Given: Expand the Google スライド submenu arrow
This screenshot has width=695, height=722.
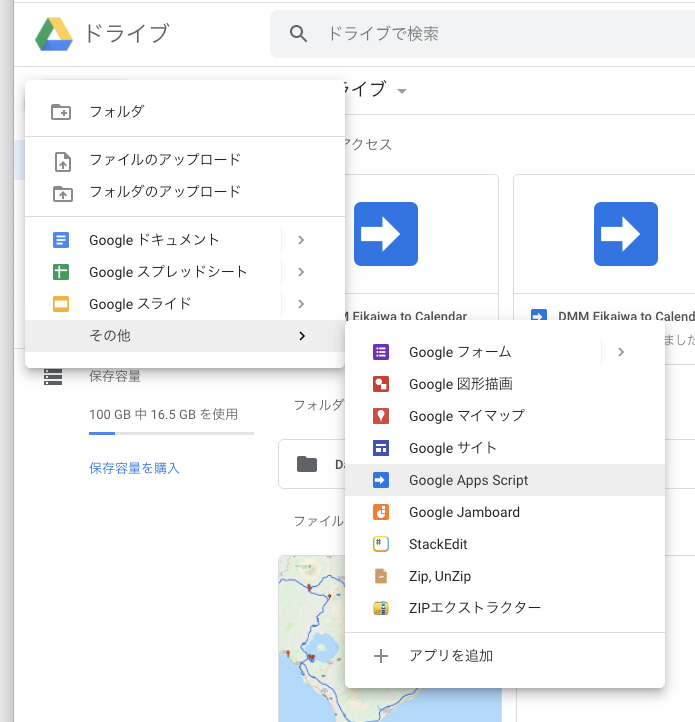Looking at the screenshot, I should pos(301,304).
